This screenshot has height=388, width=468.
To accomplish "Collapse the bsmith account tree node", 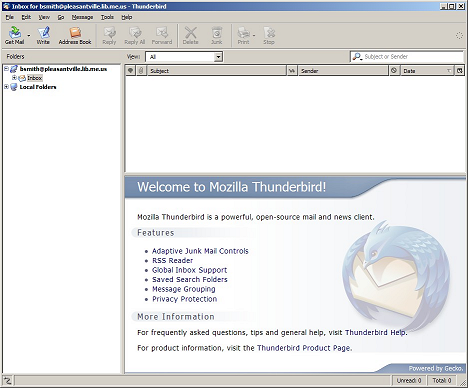I will point(6,69).
